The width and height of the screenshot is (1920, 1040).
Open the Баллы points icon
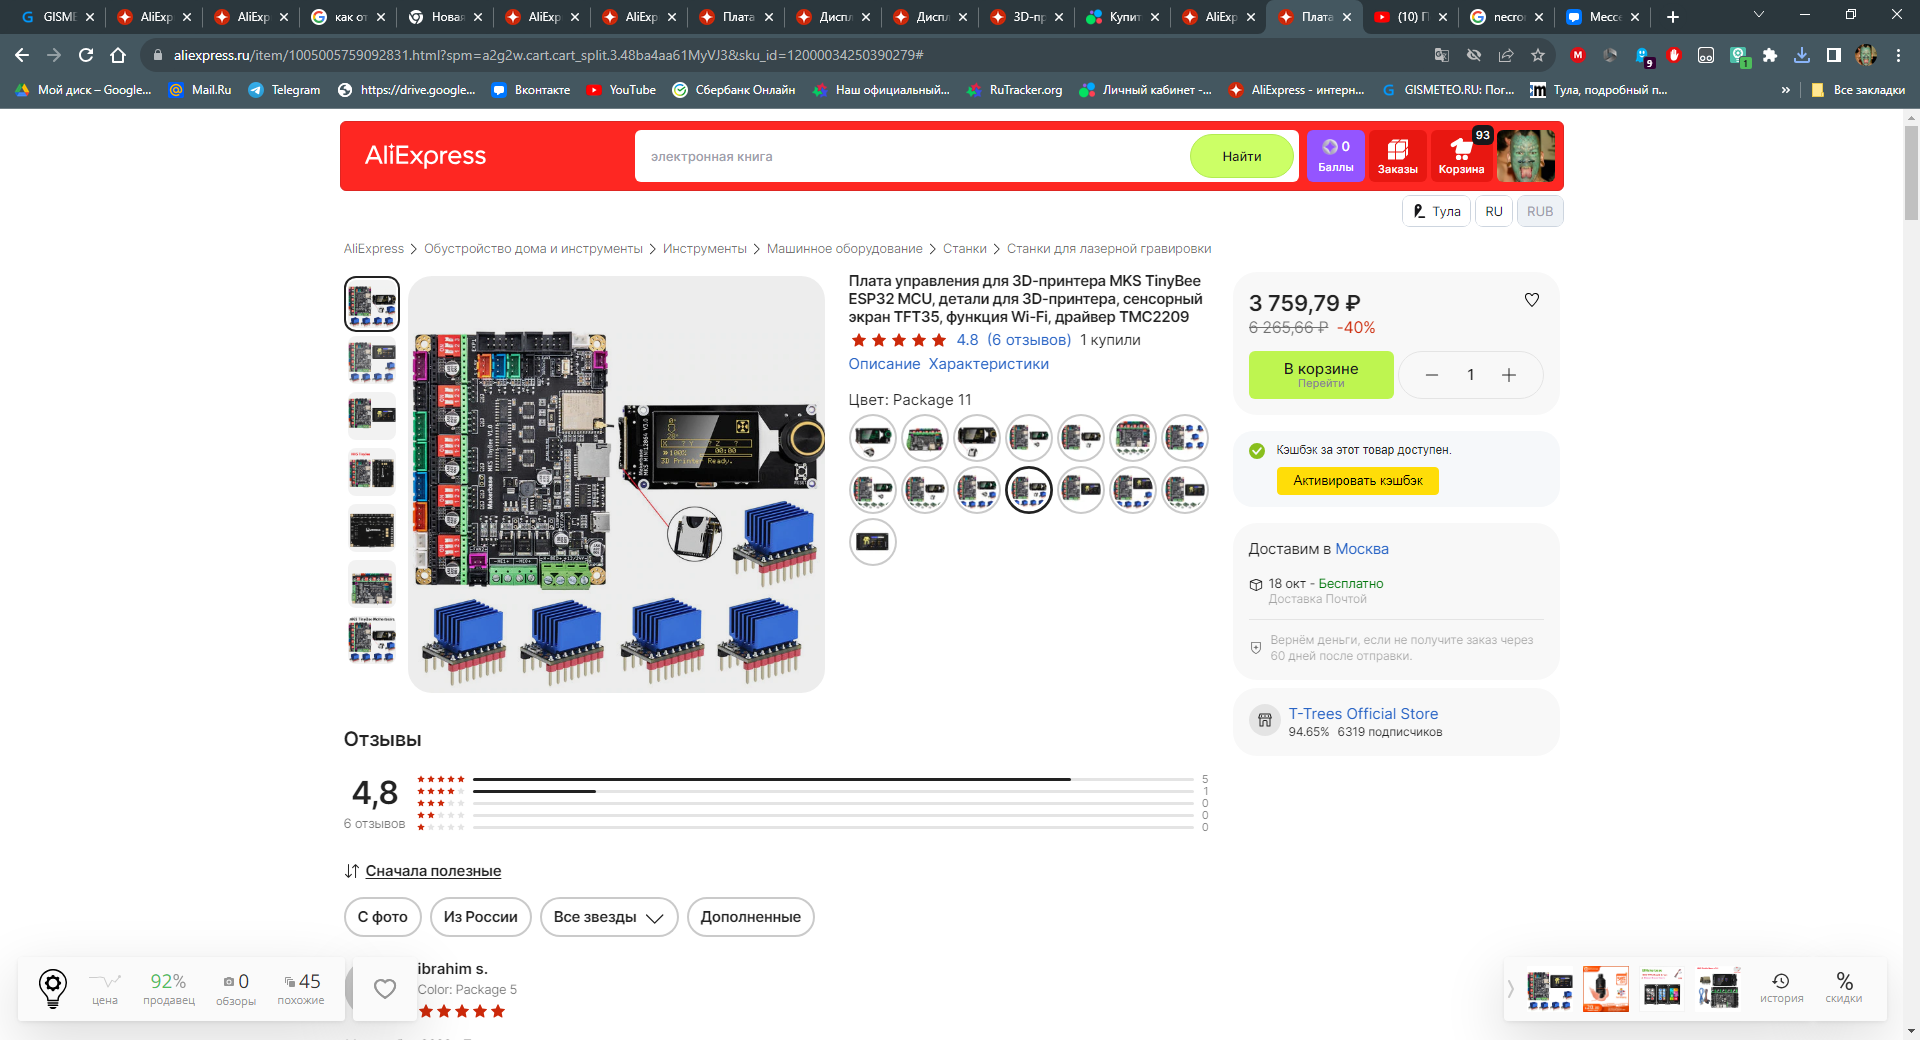coord(1336,156)
